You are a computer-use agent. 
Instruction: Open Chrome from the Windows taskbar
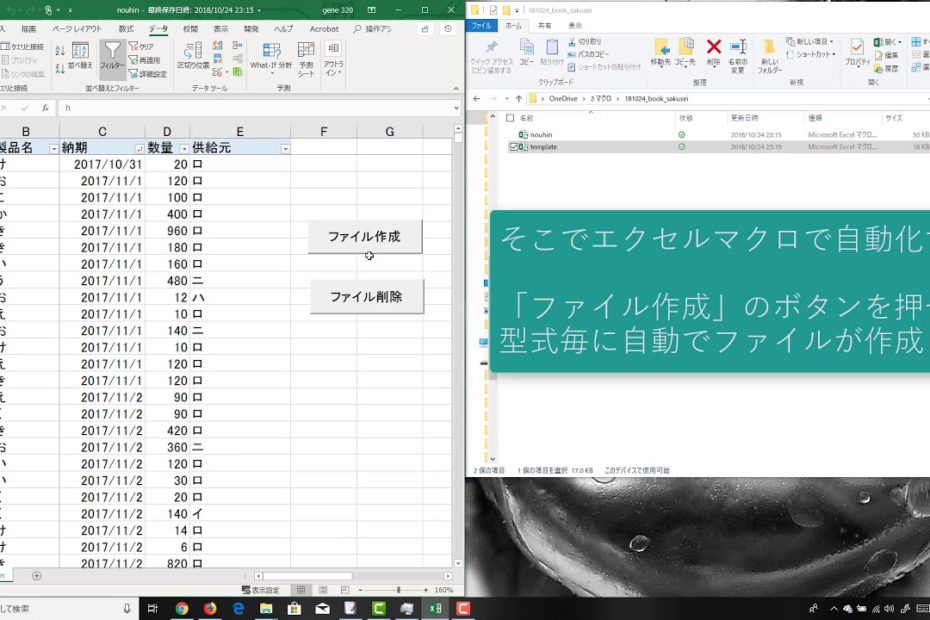pyautogui.click(x=182, y=607)
